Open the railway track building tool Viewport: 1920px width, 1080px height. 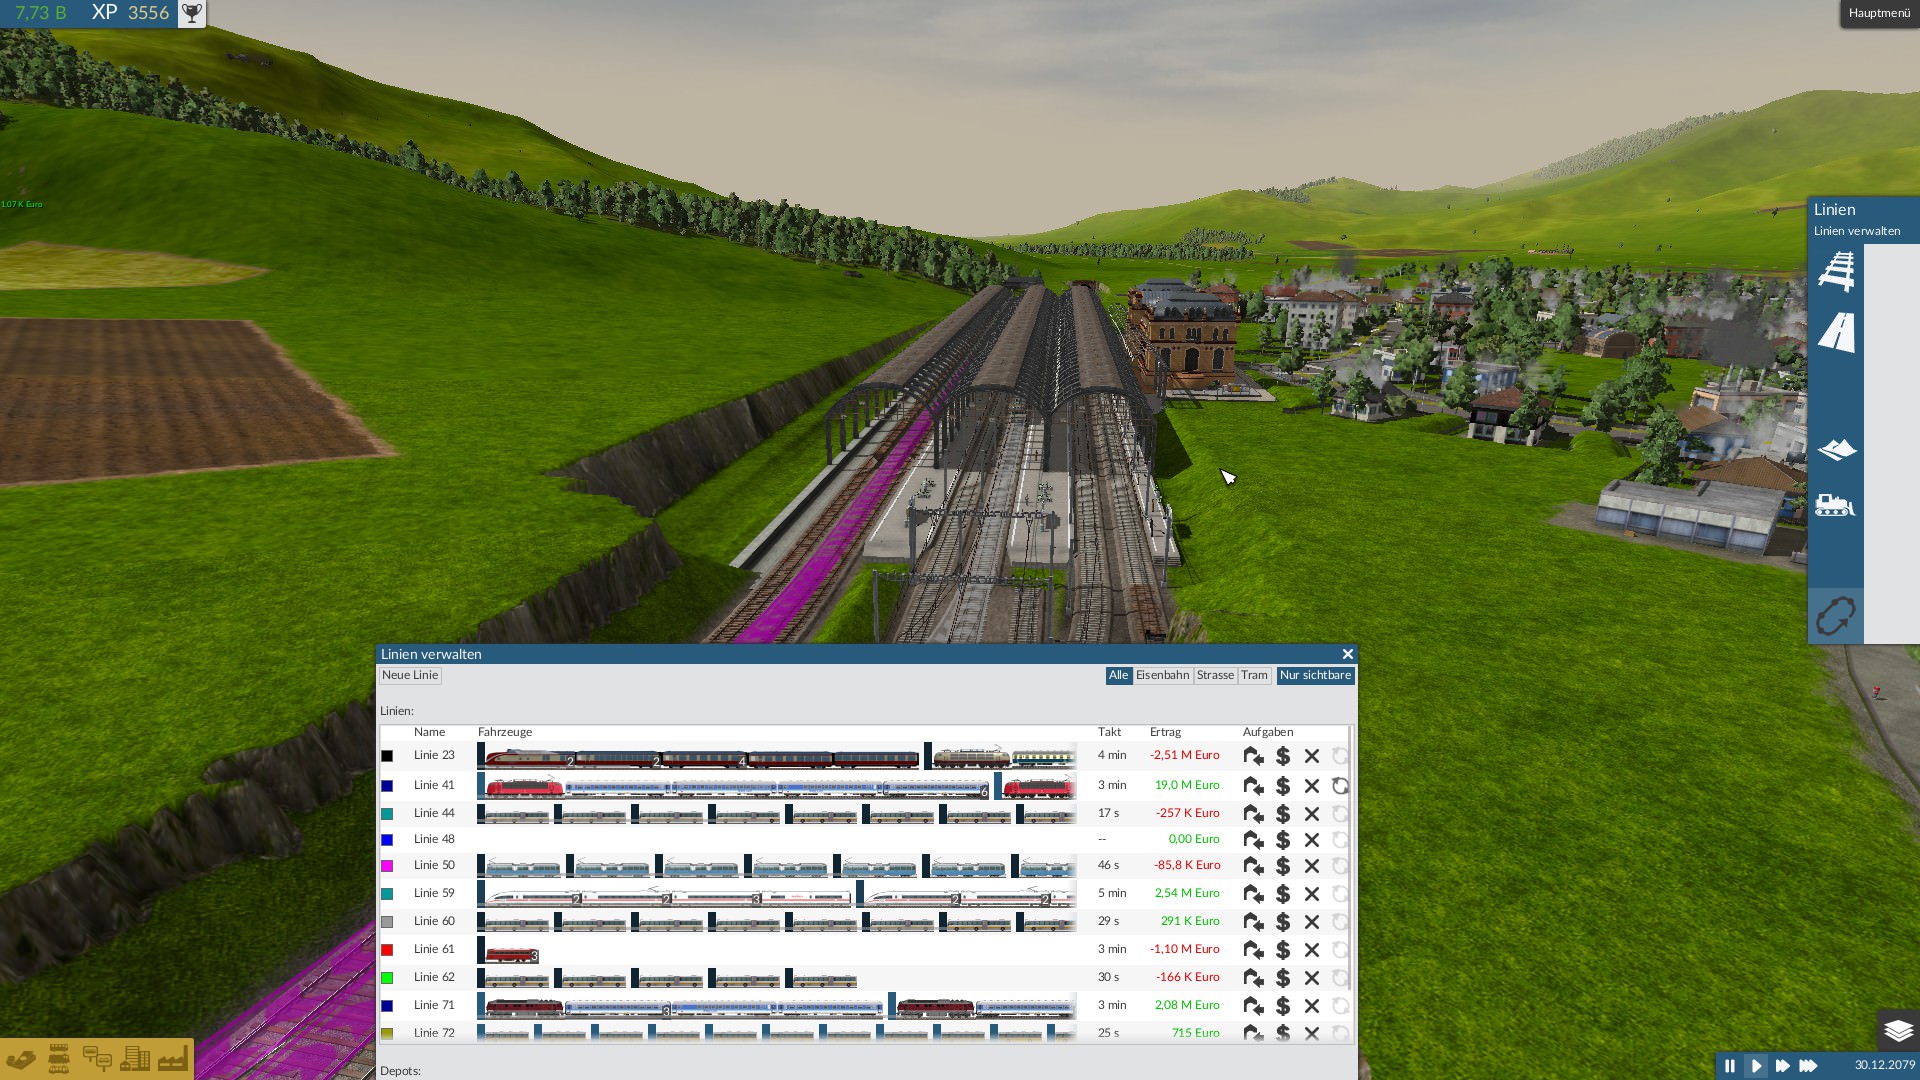point(1836,272)
